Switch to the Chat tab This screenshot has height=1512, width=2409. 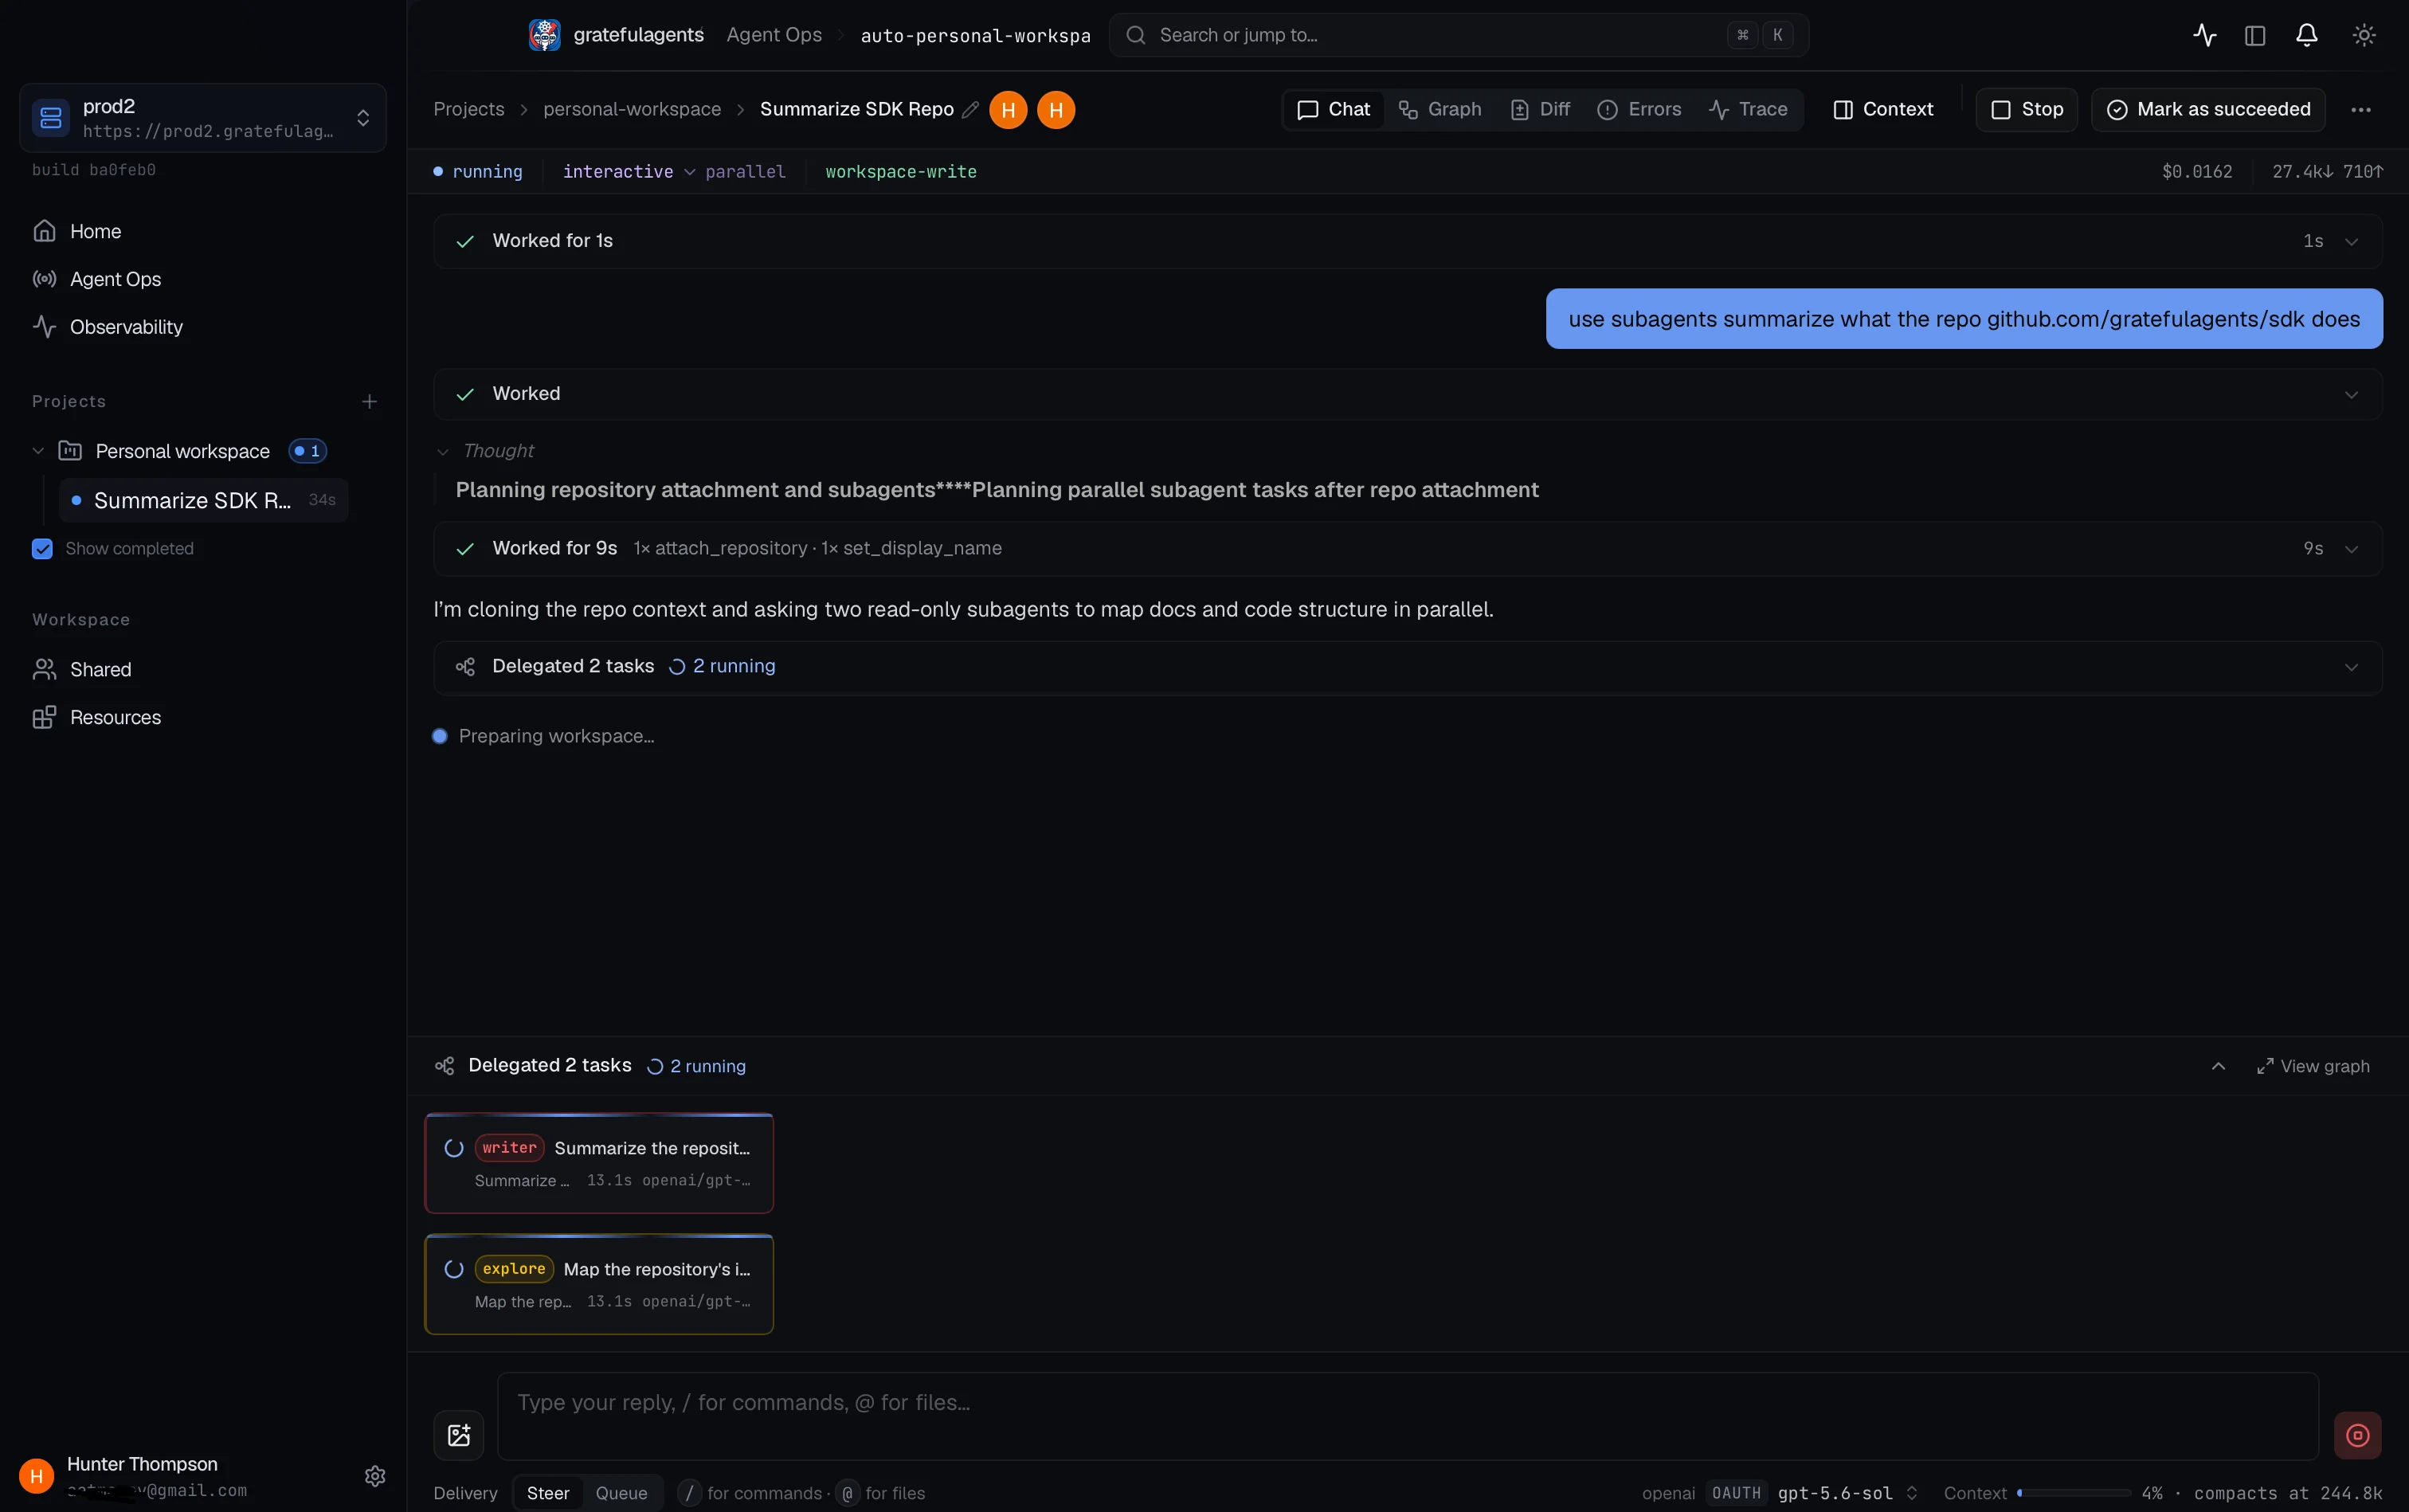click(x=1333, y=109)
